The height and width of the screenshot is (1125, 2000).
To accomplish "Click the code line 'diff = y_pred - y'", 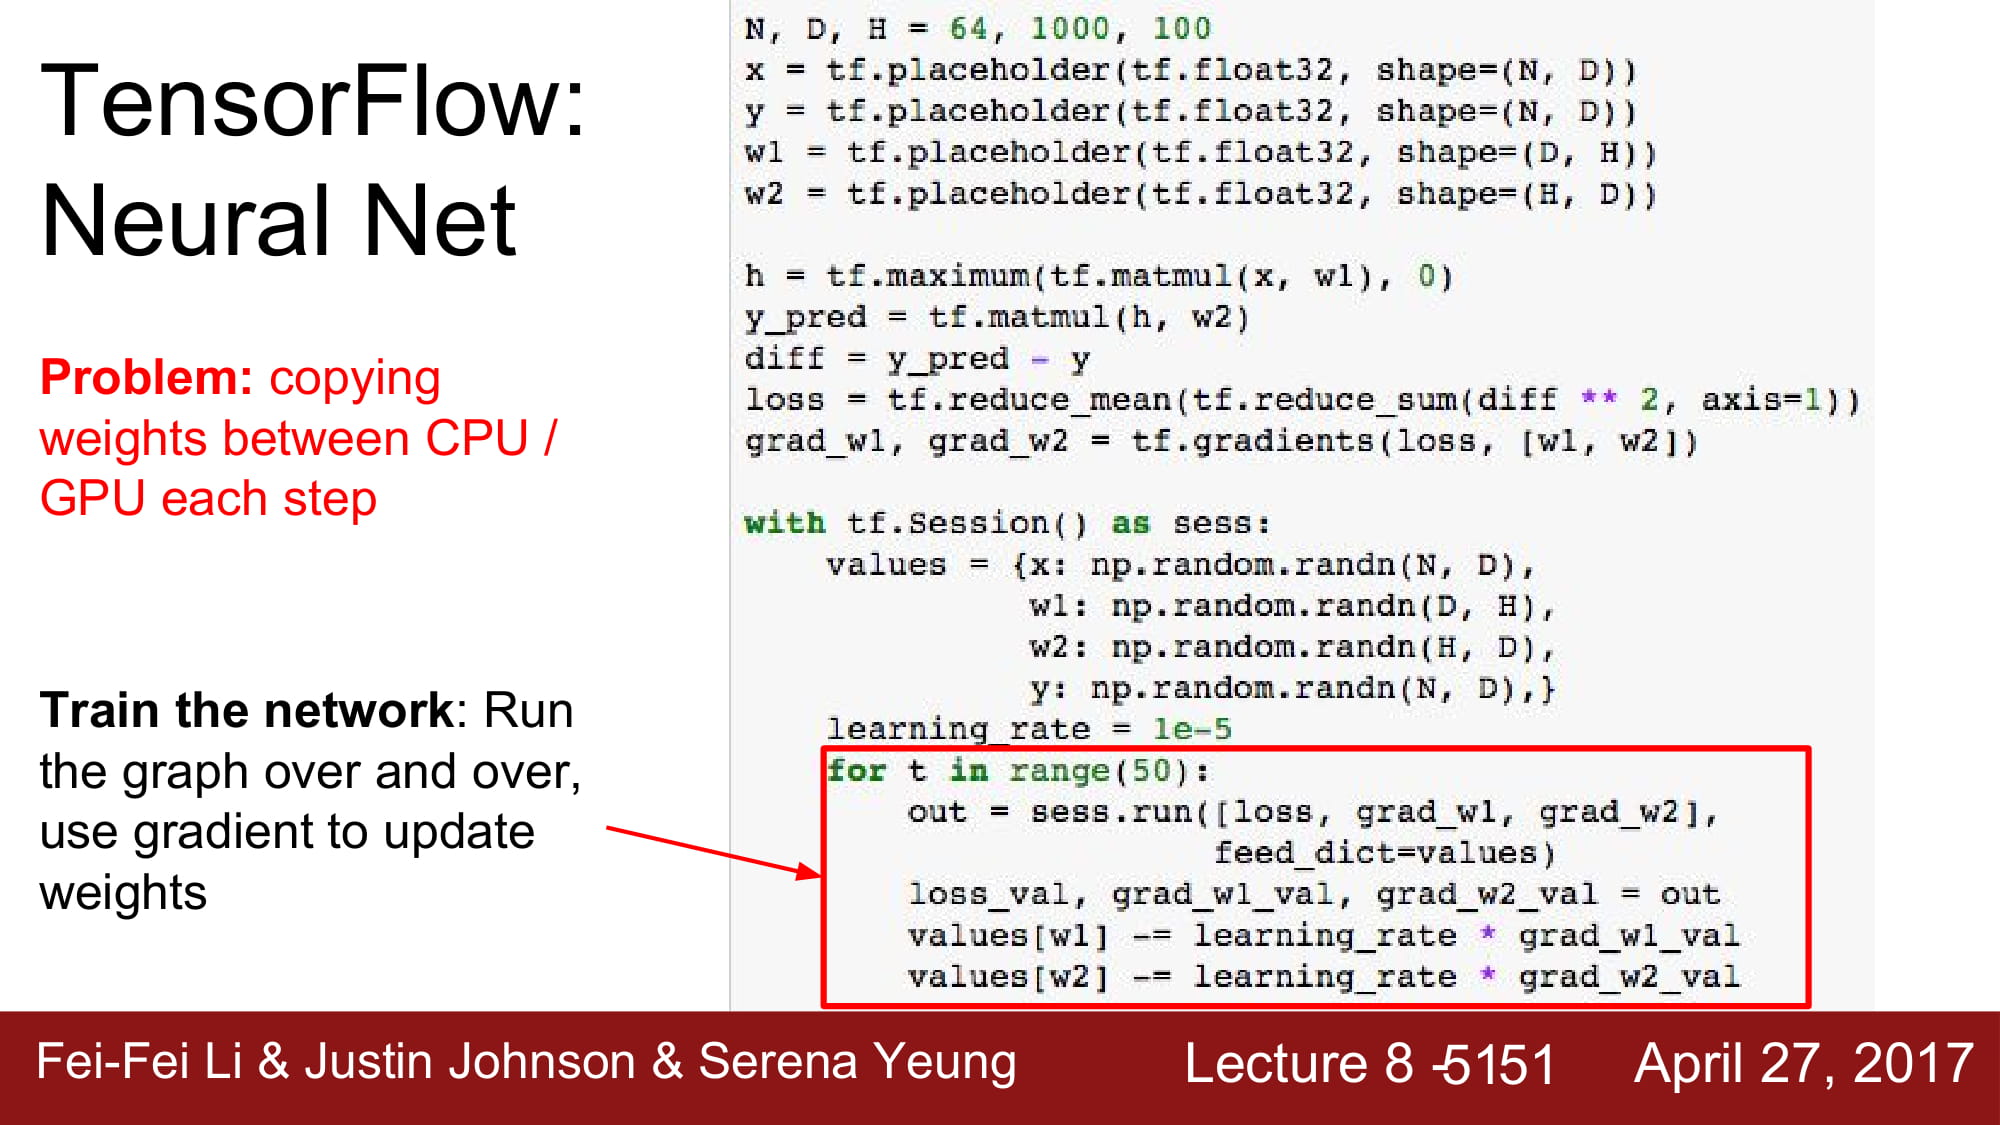I will pos(917,358).
